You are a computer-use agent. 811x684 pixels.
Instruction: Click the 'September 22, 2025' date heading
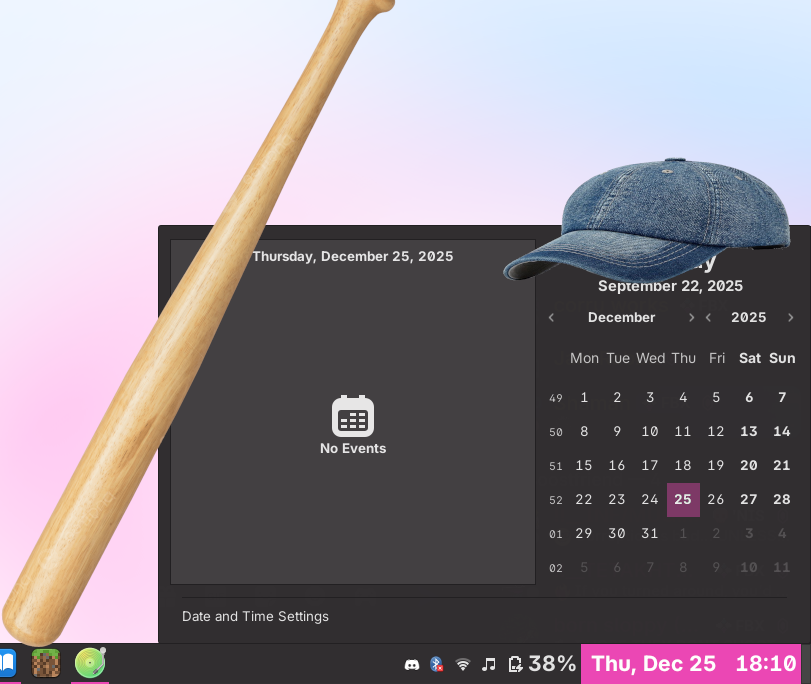670,286
